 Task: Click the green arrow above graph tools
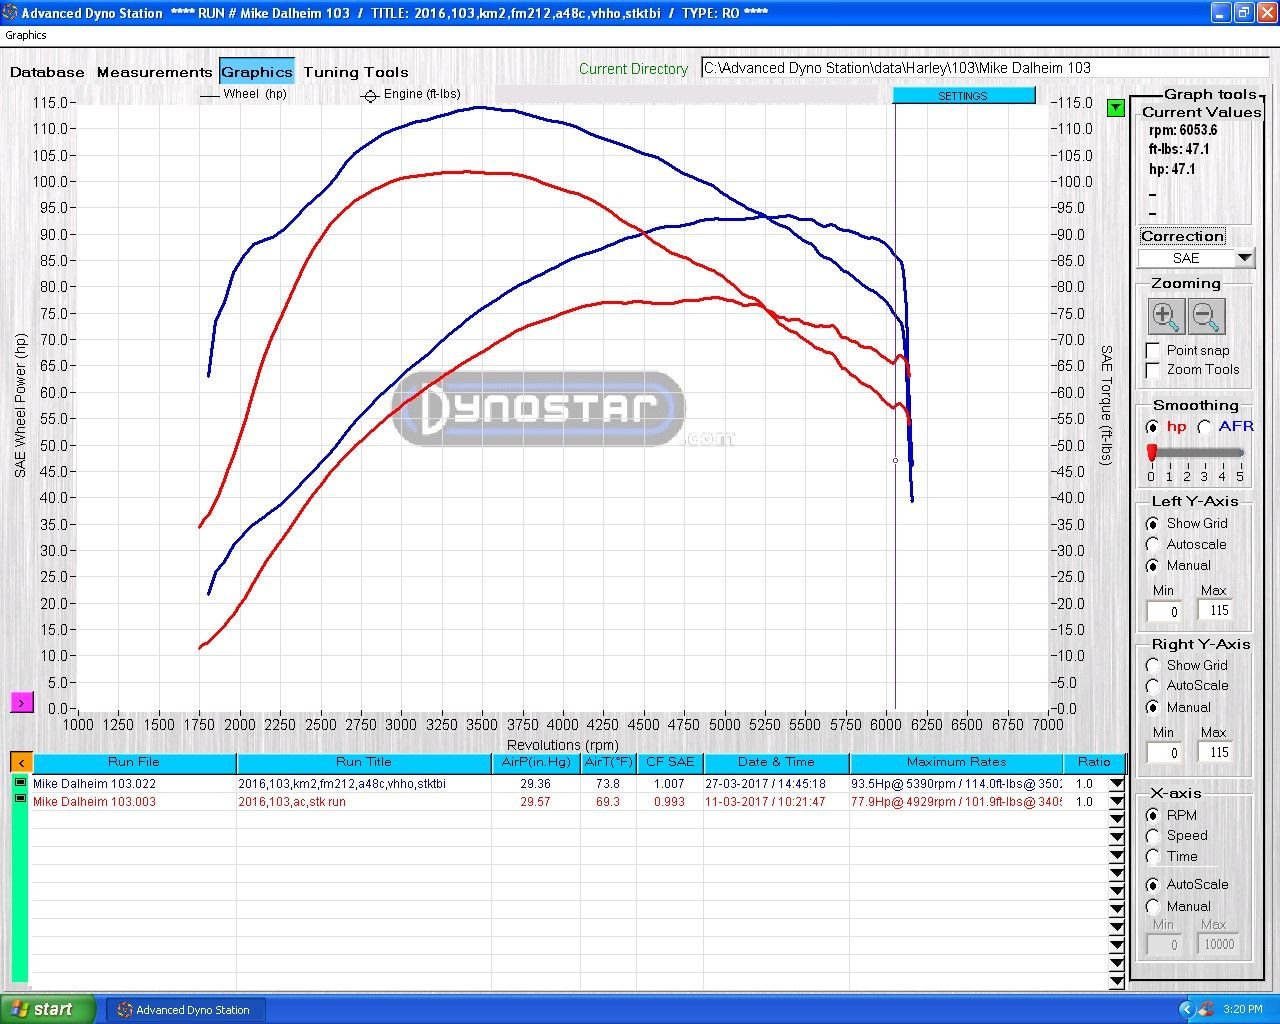tap(1116, 108)
